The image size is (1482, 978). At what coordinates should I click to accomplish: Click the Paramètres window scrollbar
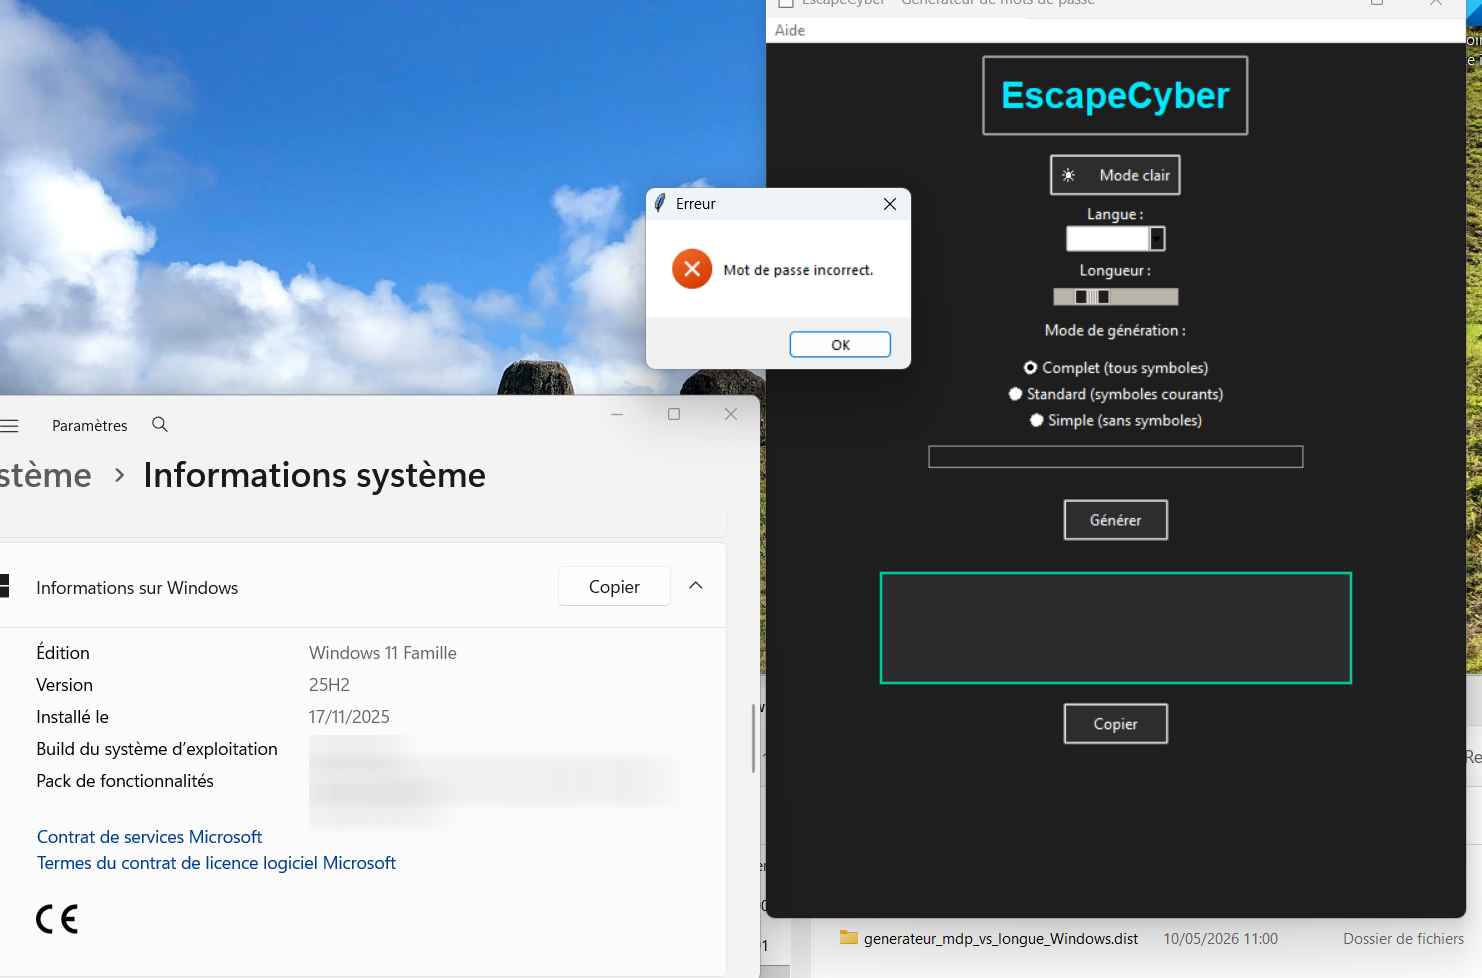pos(753,739)
